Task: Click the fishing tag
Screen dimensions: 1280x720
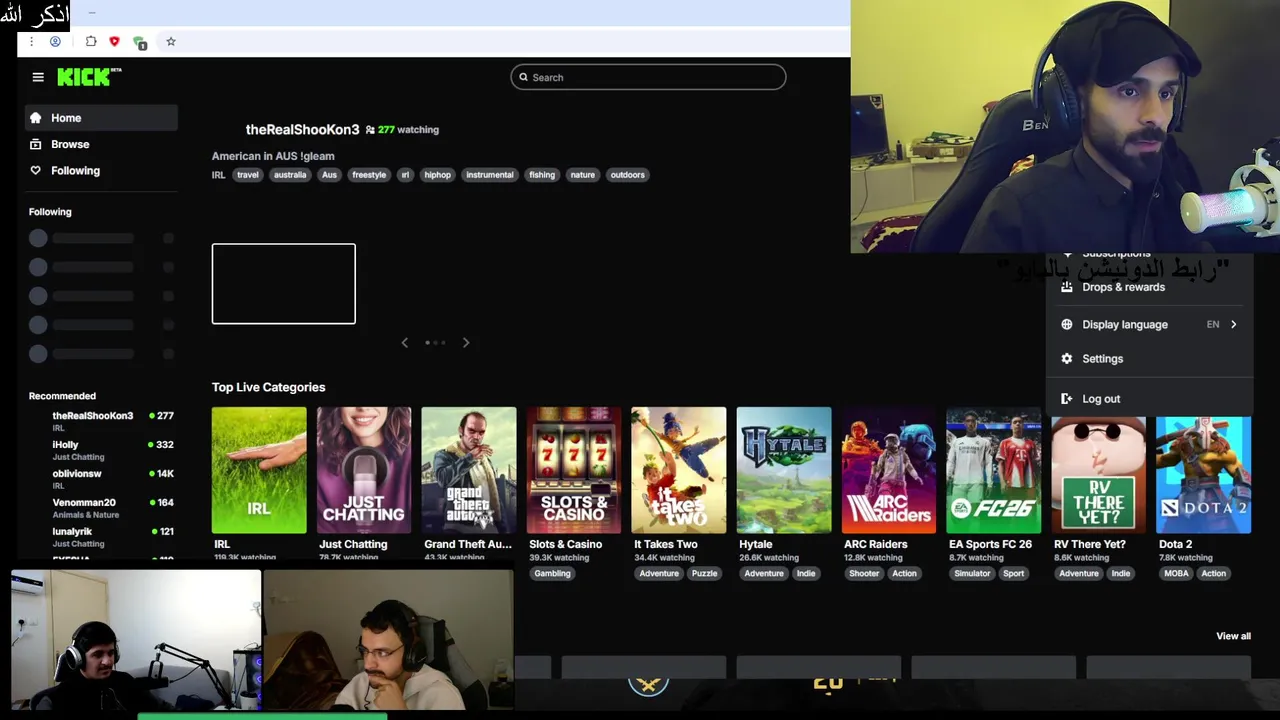Action: [542, 175]
